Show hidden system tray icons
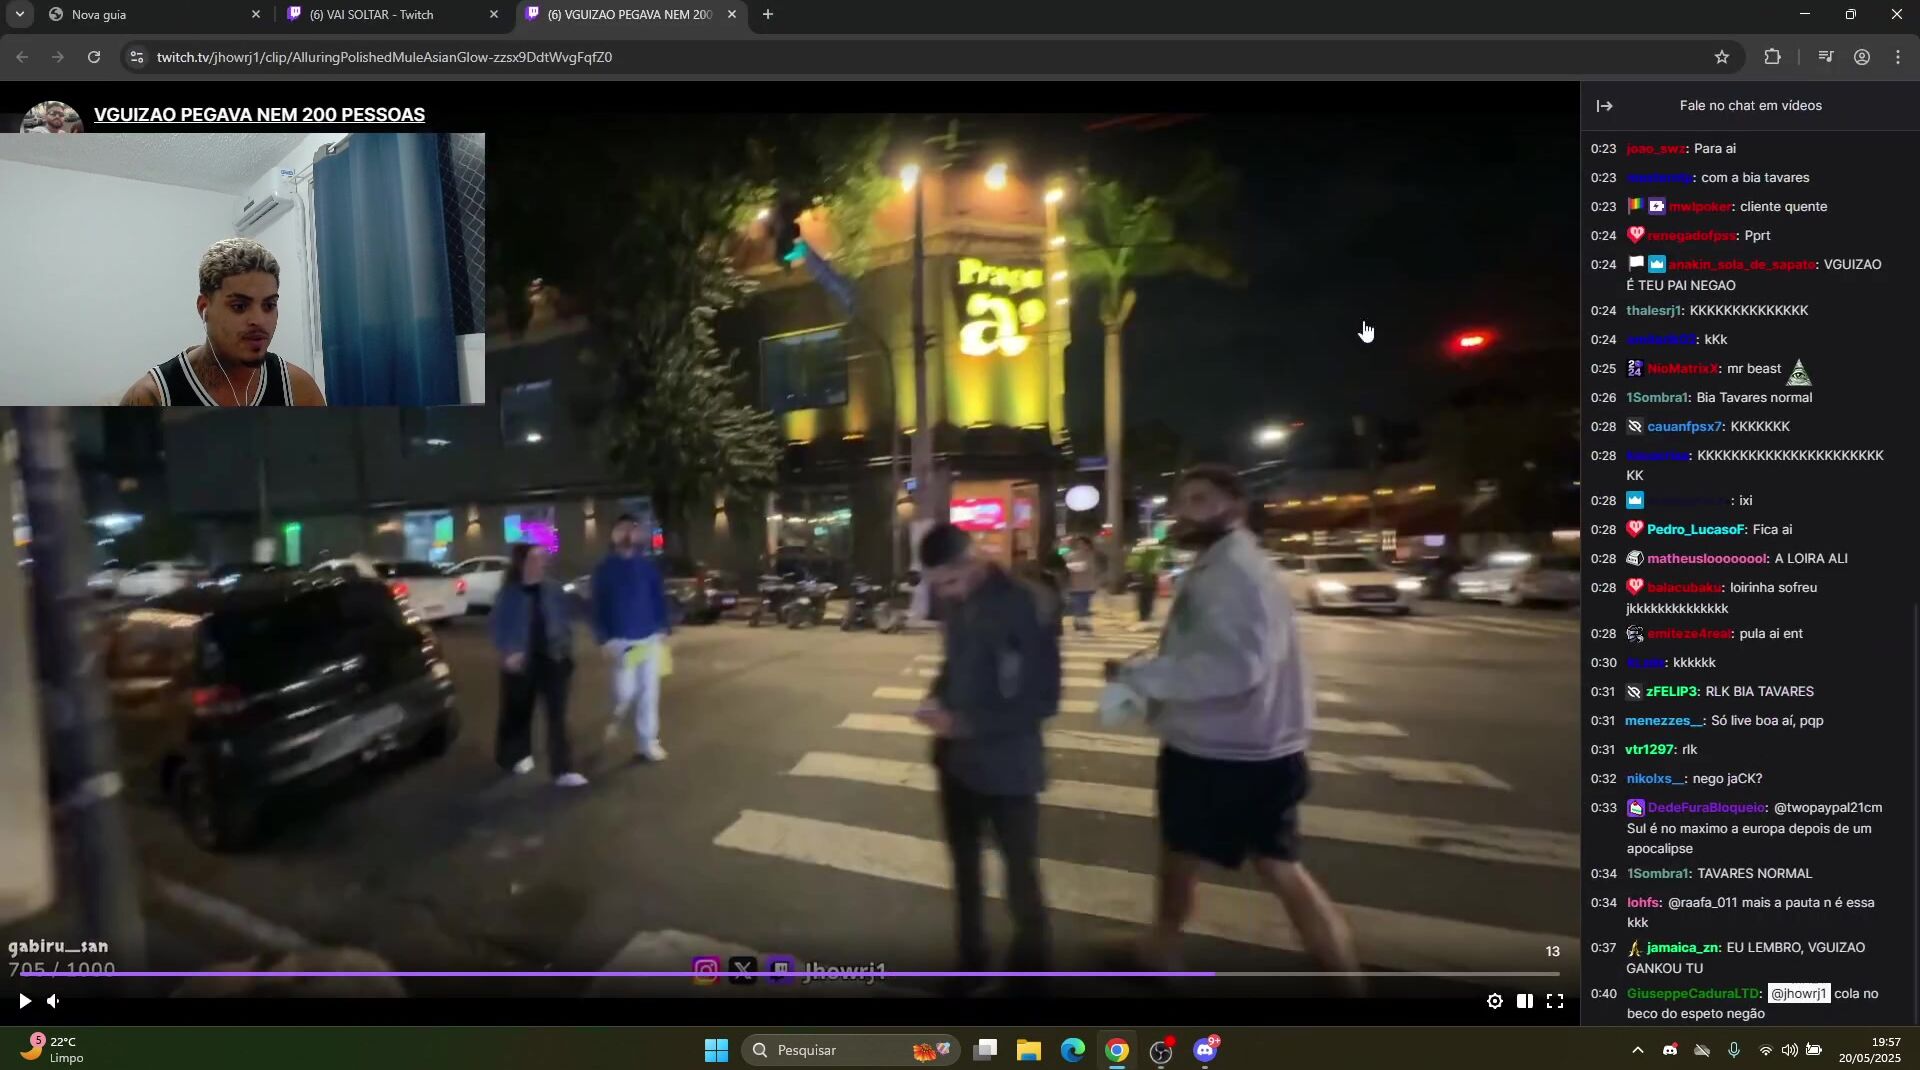 tap(1637, 1050)
